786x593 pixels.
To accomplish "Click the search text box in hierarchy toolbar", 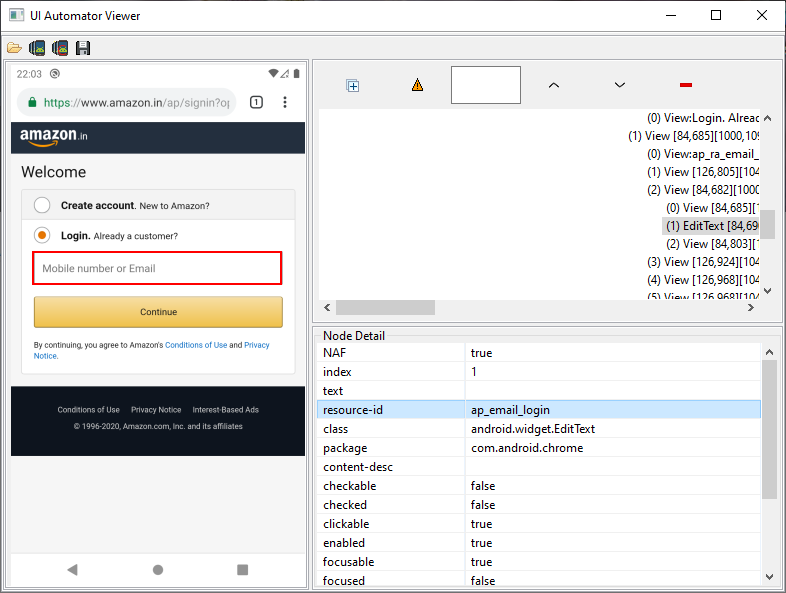I will (x=486, y=85).
